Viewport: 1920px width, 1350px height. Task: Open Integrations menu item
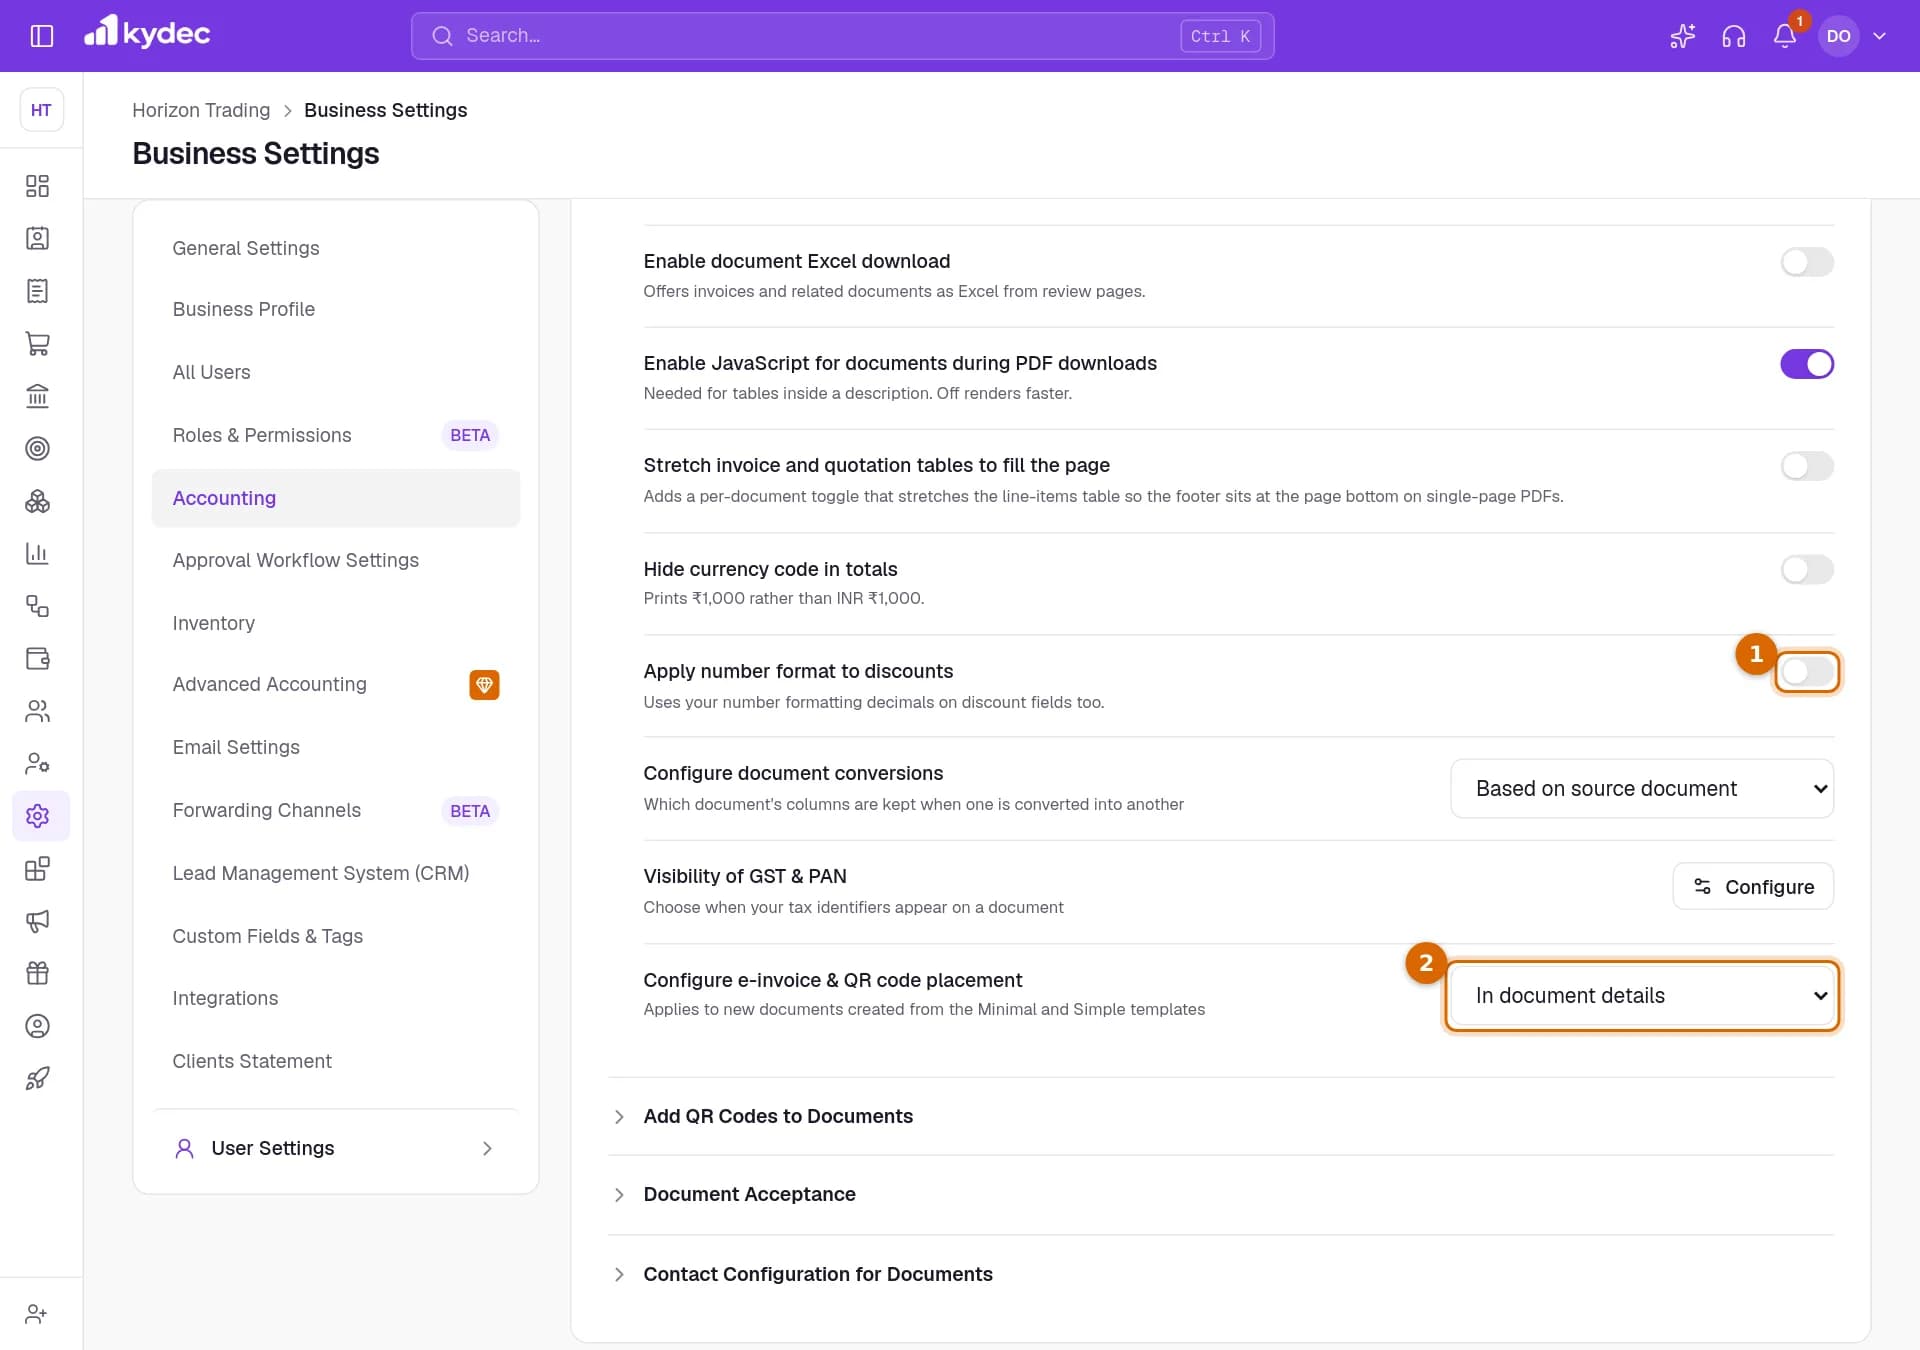coord(336,999)
